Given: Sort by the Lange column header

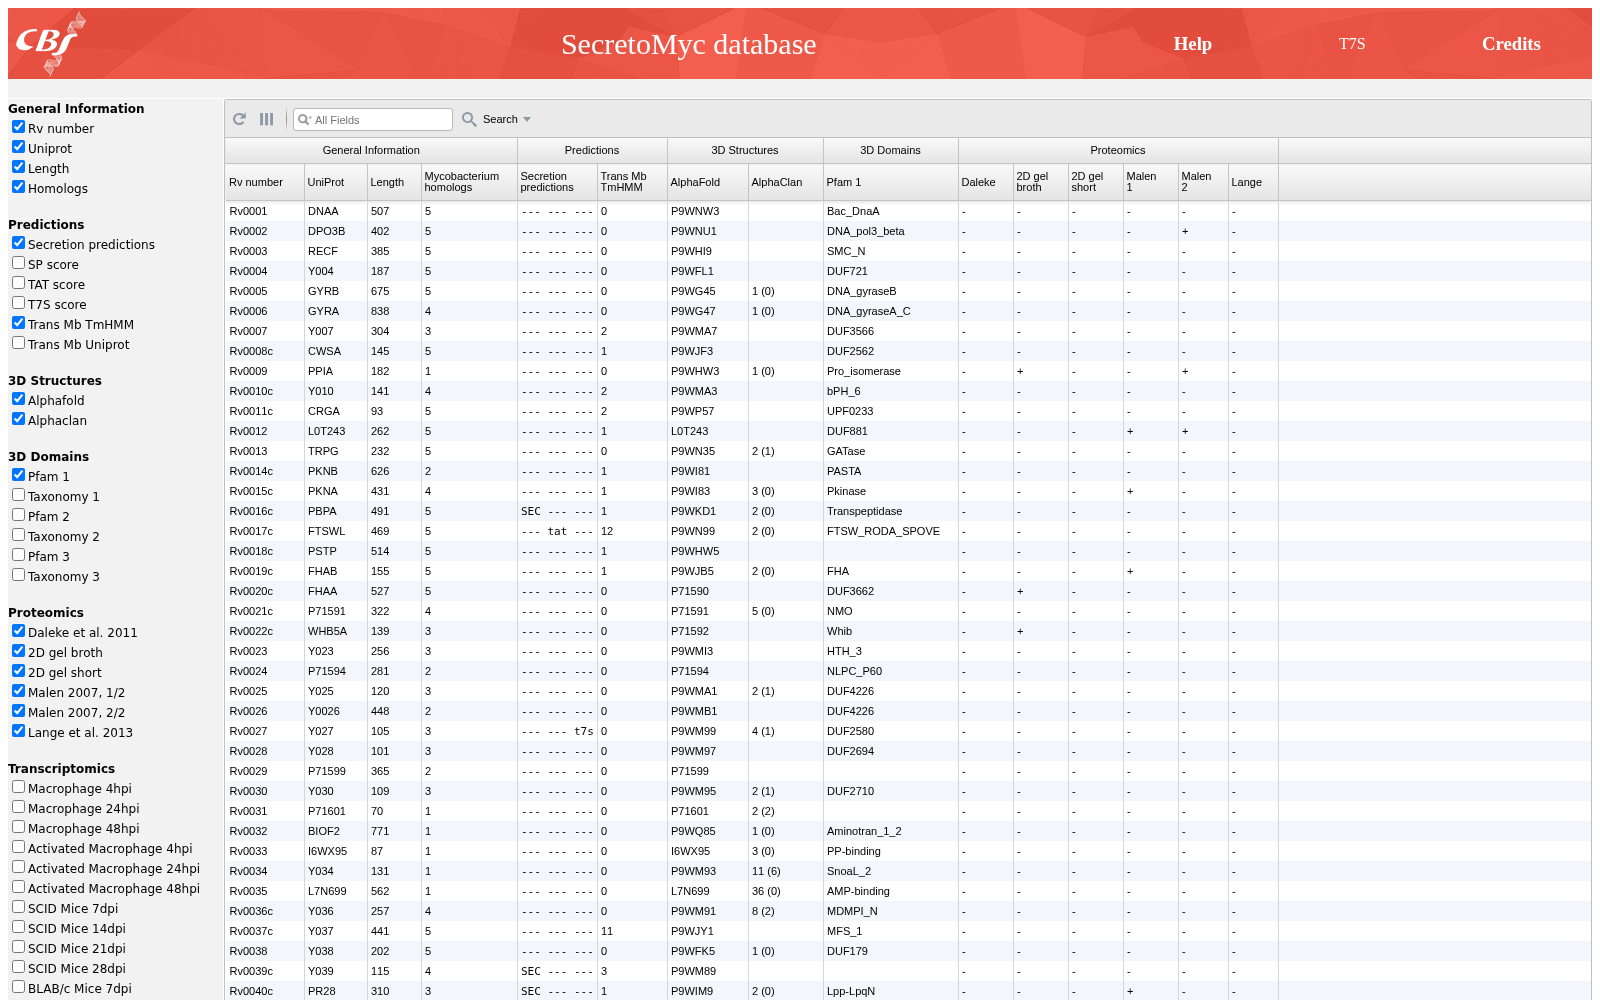Looking at the screenshot, I should [x=1253, y=182].
